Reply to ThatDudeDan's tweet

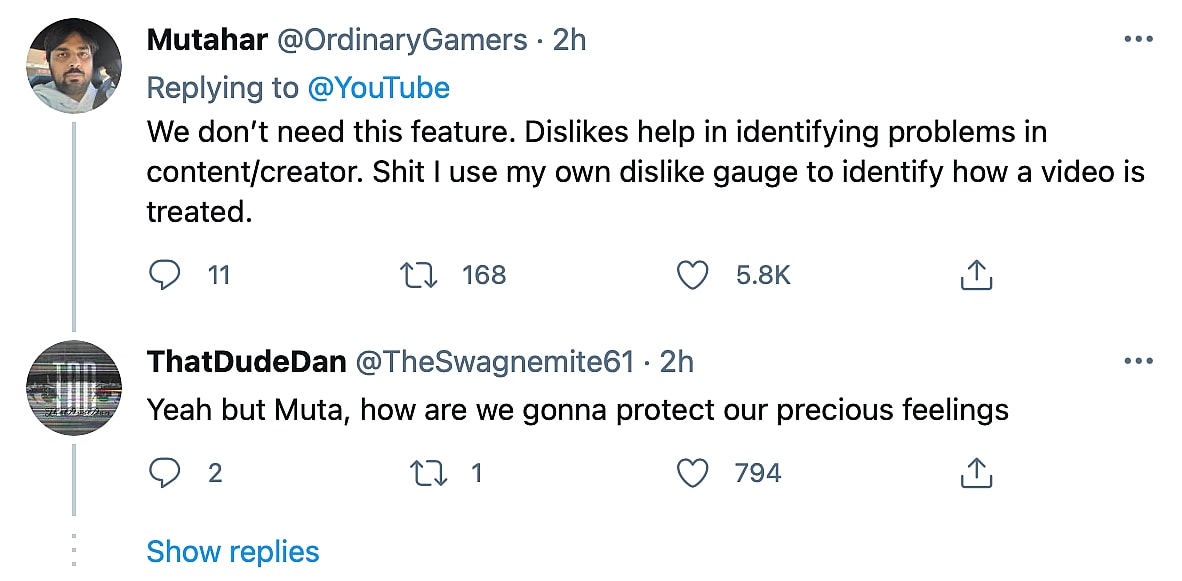point(165,472)
